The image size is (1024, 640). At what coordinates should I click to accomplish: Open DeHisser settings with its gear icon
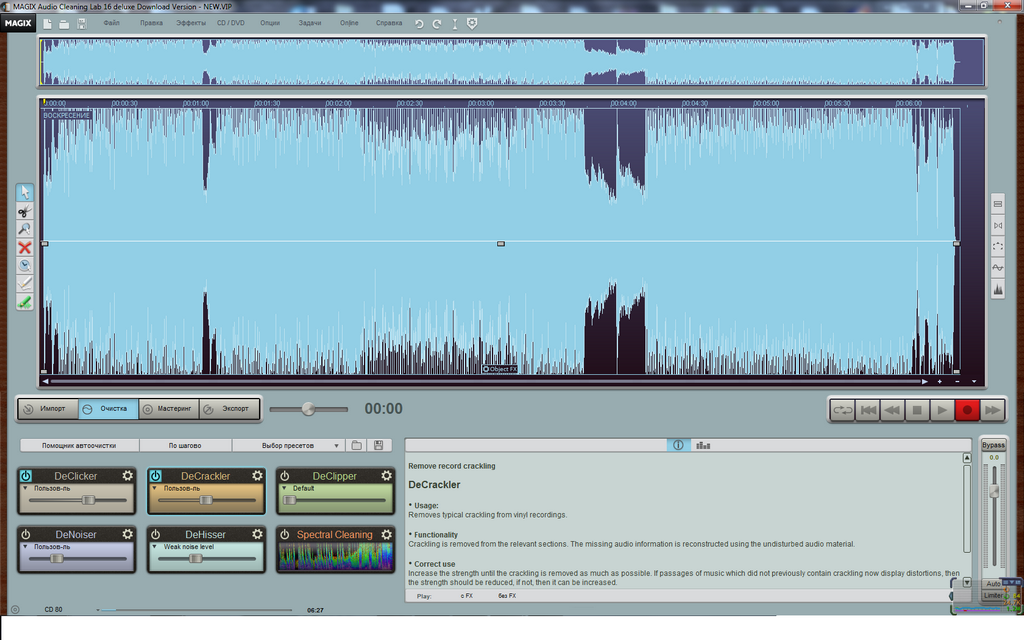257,534
